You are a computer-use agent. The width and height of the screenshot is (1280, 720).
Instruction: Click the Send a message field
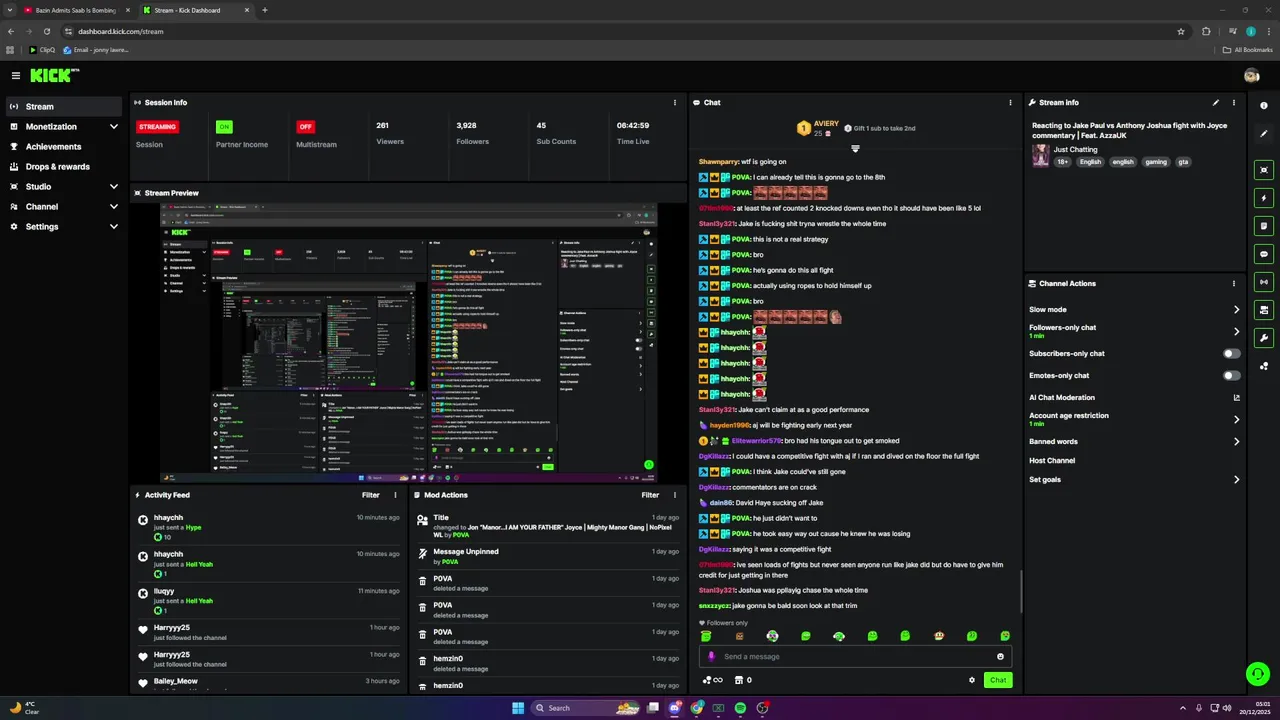(855, 656)
